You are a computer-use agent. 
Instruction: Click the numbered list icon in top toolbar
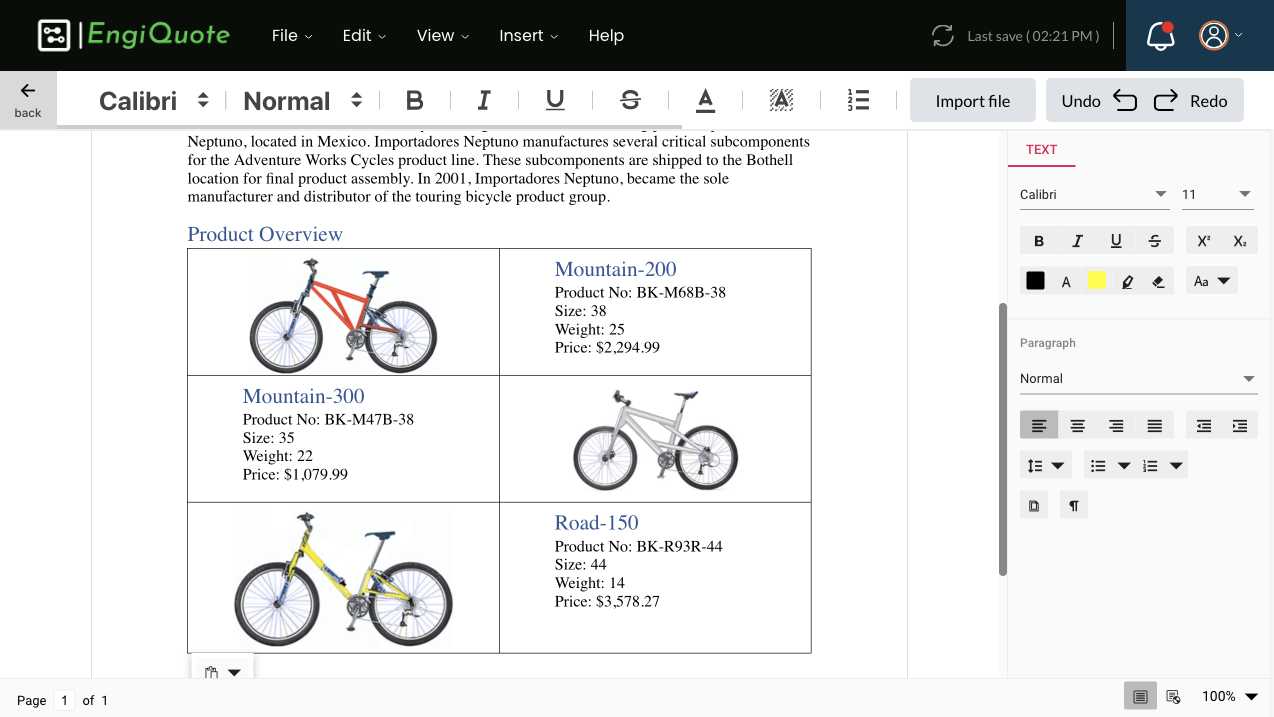(858, 100)
